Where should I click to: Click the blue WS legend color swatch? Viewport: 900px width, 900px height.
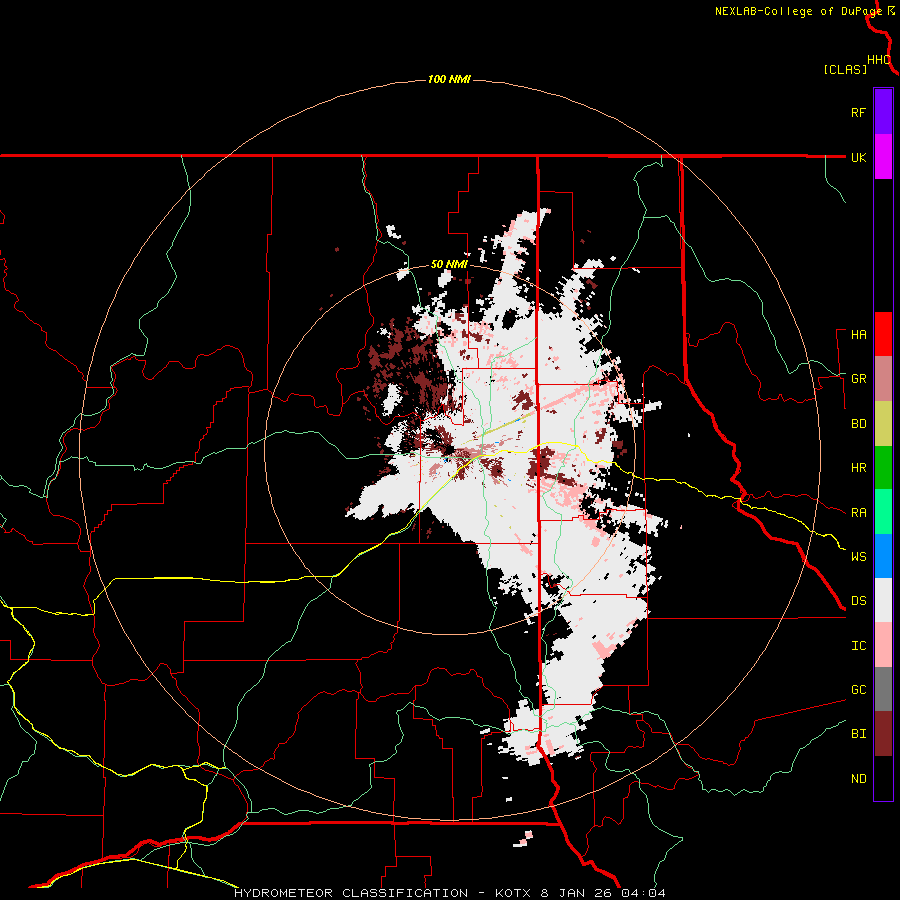coord(883,556)
